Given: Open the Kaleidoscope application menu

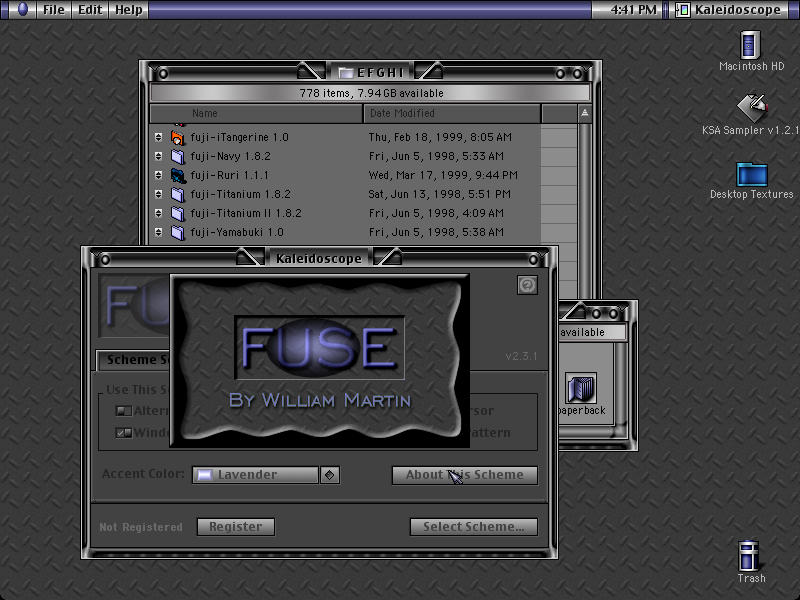Looking at the screenshot, I should point(729,10).
